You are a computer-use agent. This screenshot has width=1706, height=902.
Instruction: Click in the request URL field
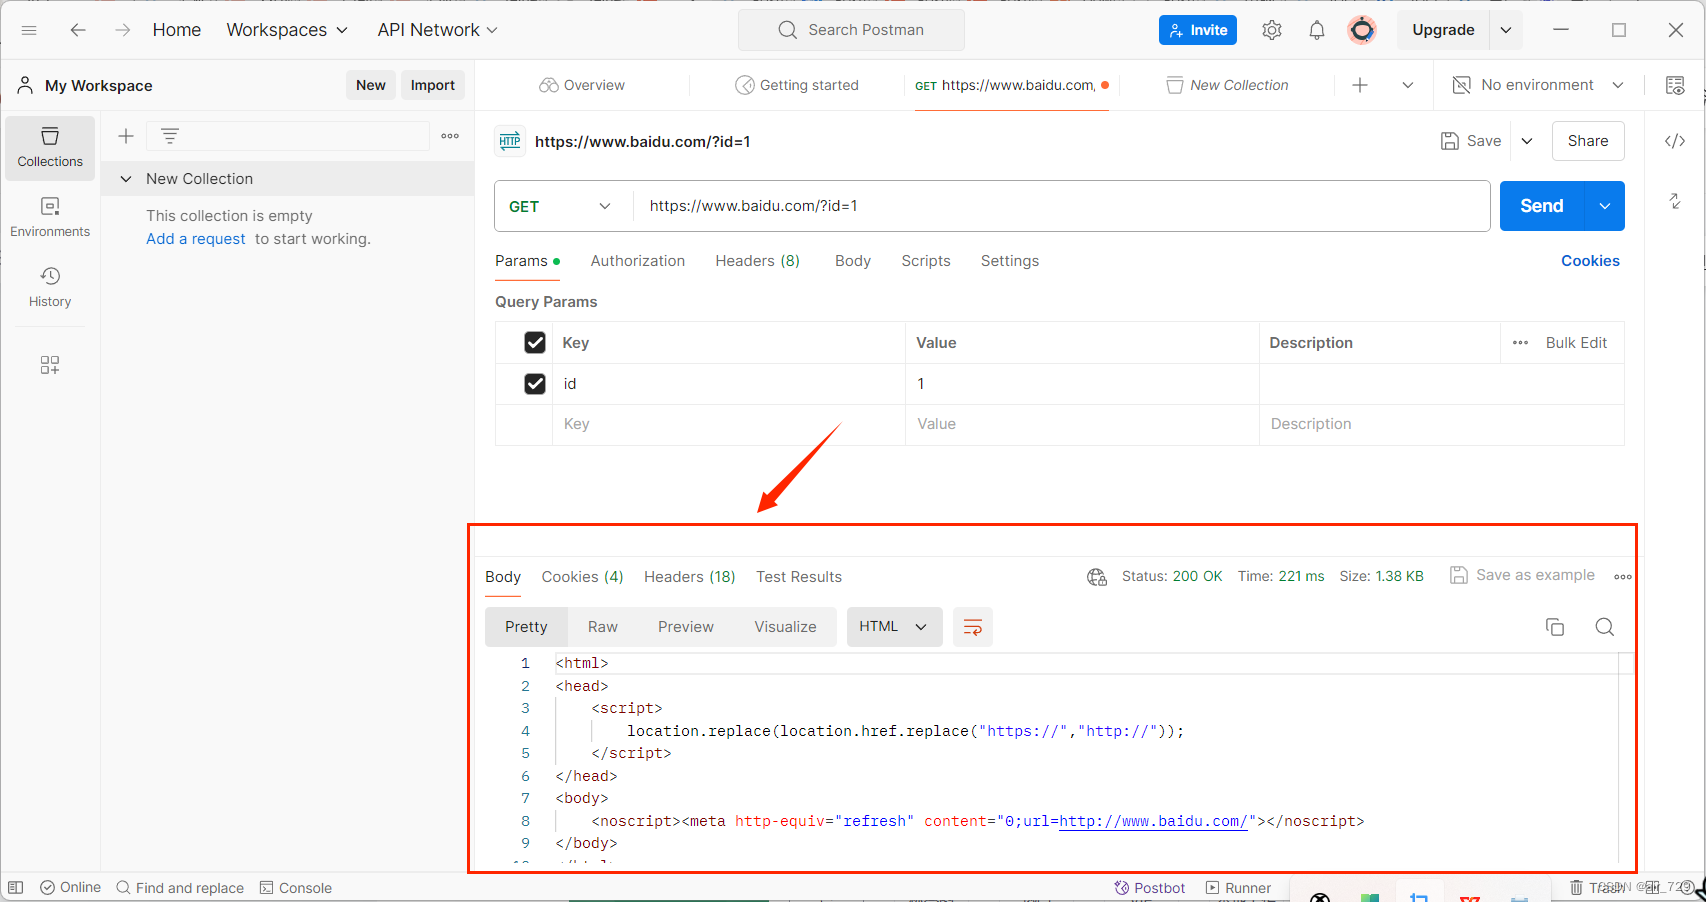[x=1061, y=206]
